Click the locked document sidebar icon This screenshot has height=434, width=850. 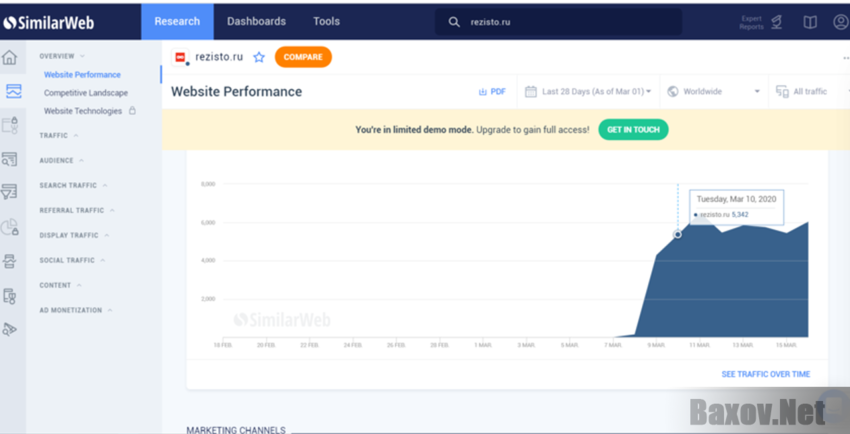point(10,296)
